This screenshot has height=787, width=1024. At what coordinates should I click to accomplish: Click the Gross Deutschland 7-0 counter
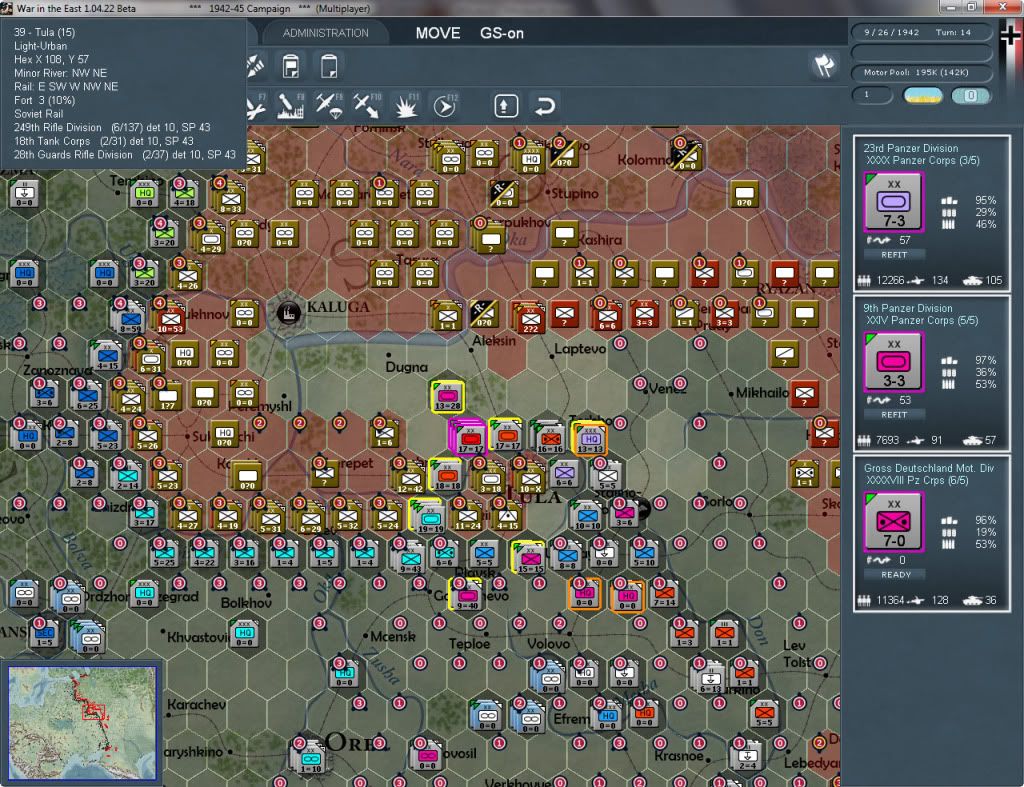tap(894, 522)
